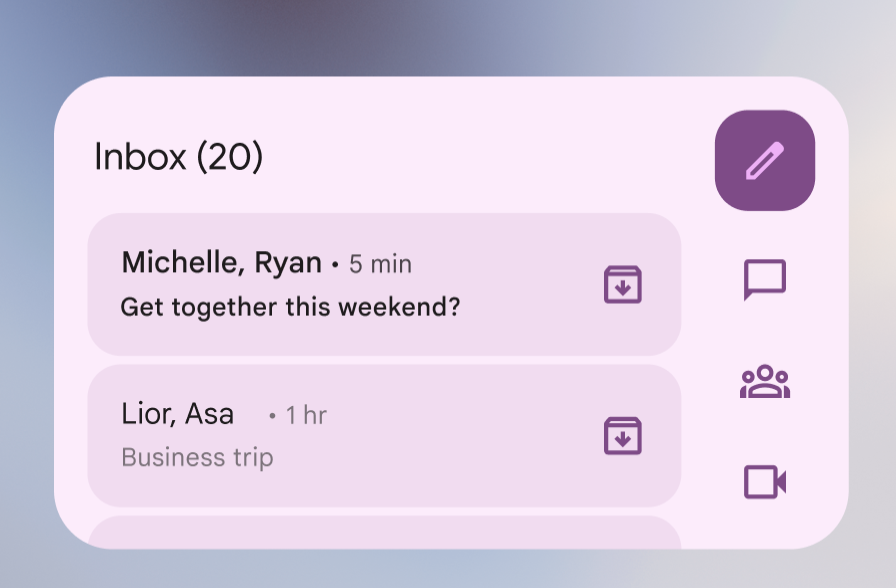Open Google Chat from the widget sidebar
Viewport: 896px width, 588px height.
click(x=763, y=279)
